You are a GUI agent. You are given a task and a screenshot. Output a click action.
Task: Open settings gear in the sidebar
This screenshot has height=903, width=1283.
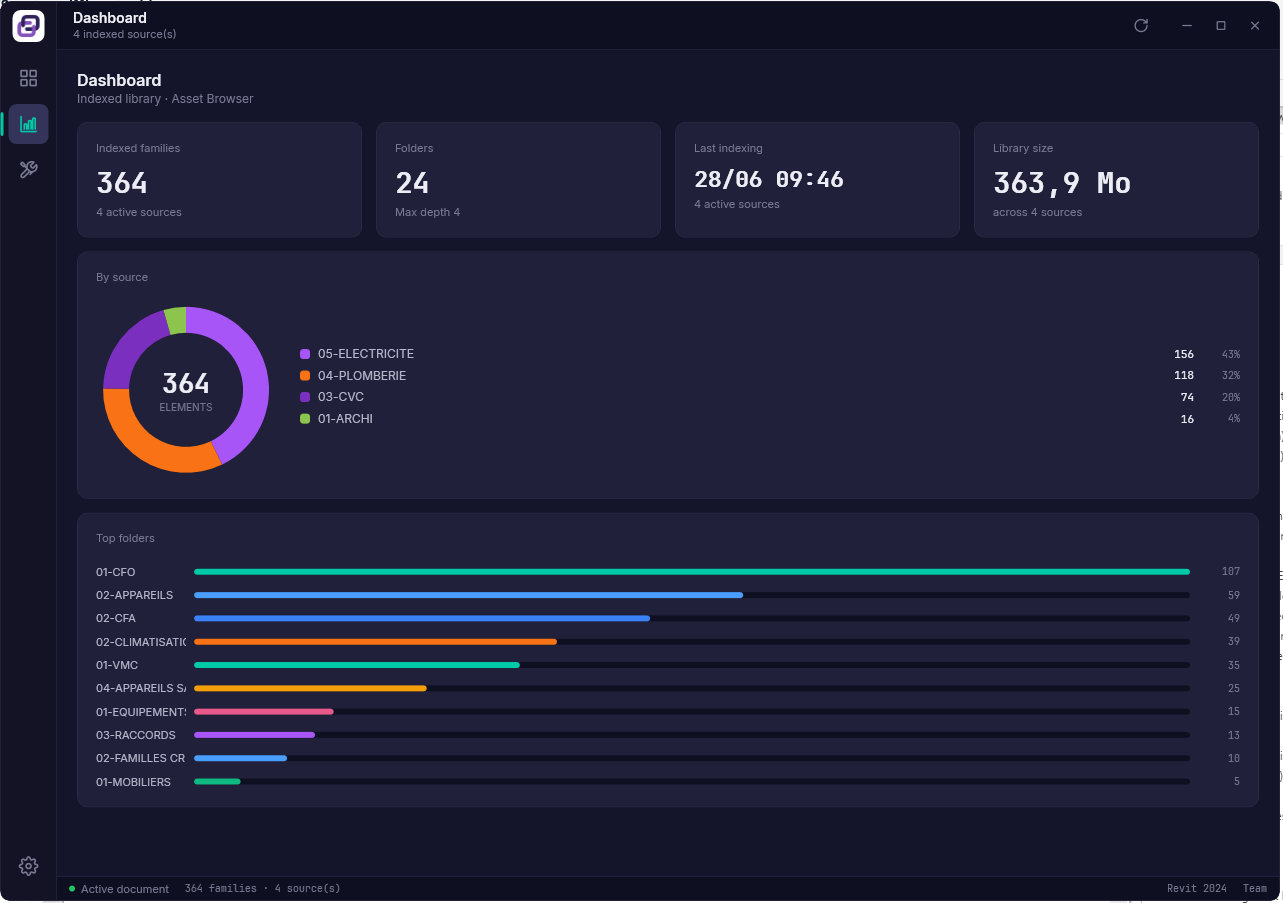(x=28, y=866)
